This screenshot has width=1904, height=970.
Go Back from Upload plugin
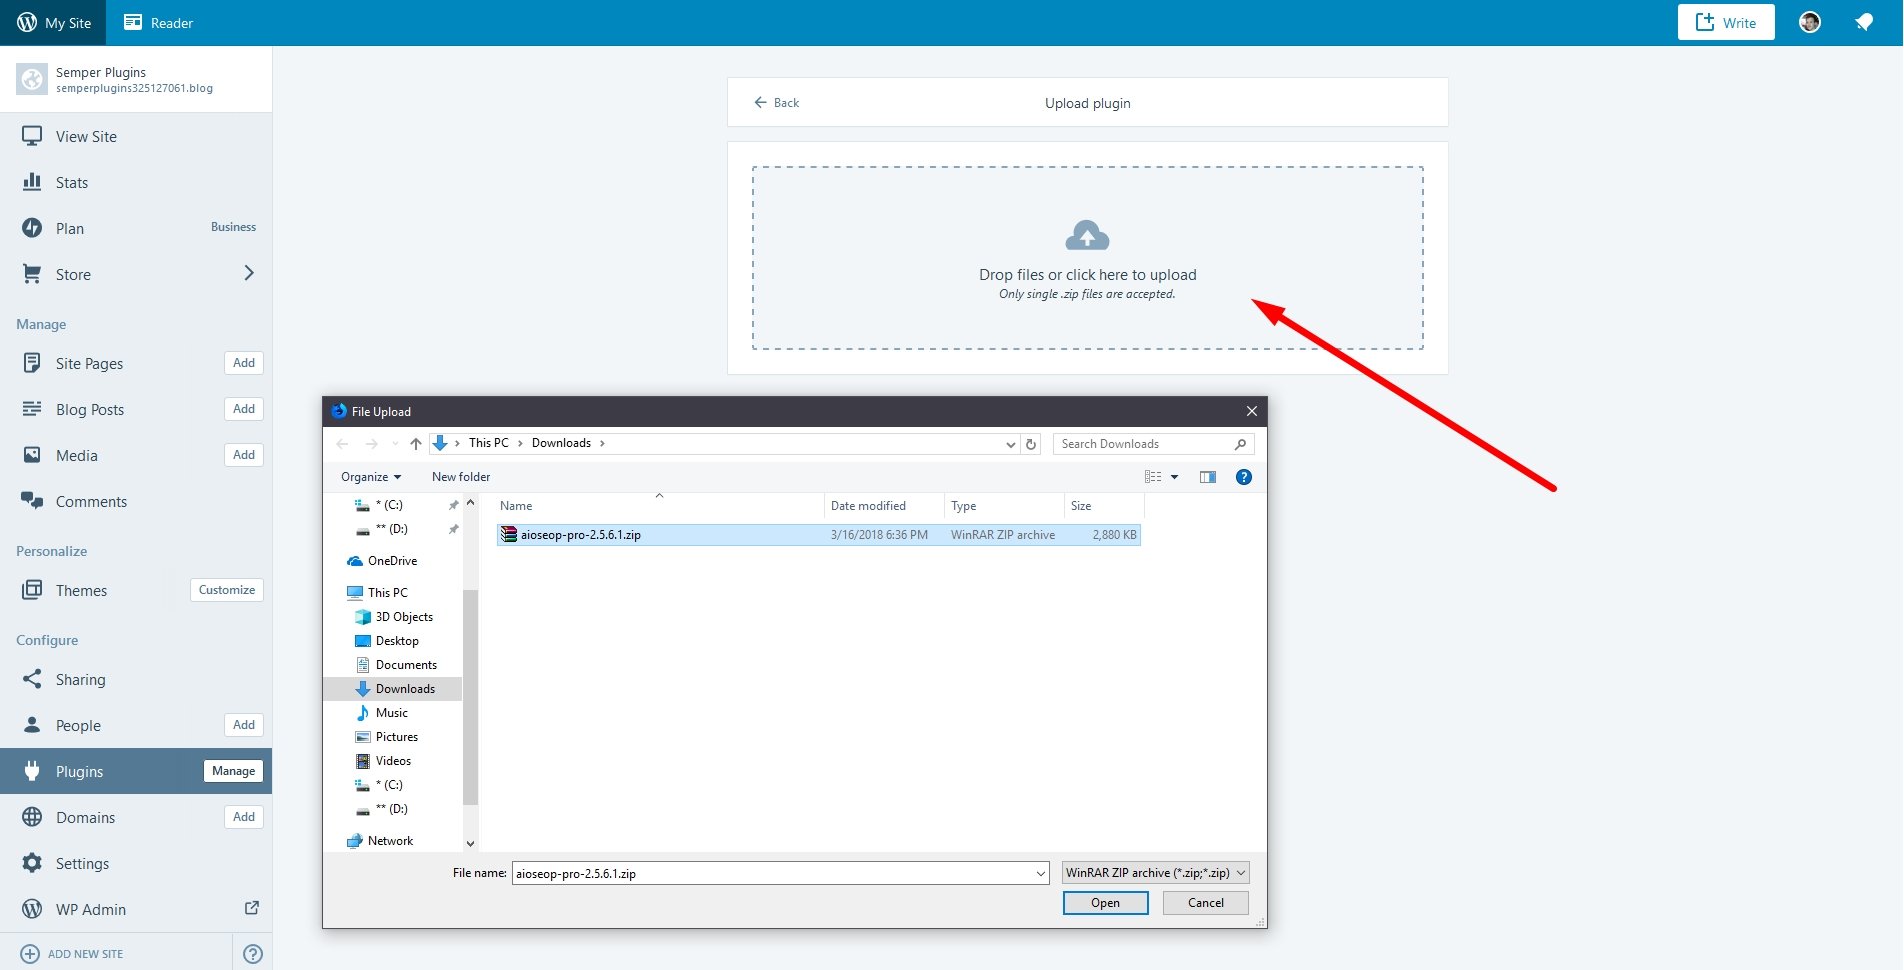click(x=777, y=102)
